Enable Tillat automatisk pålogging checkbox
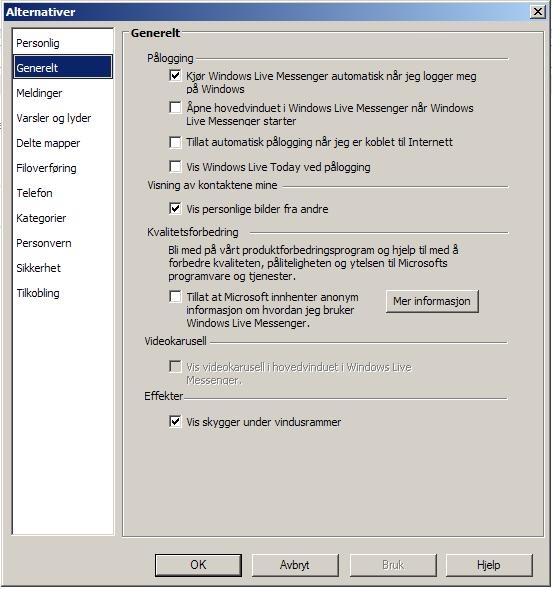 tap(175, 142)
